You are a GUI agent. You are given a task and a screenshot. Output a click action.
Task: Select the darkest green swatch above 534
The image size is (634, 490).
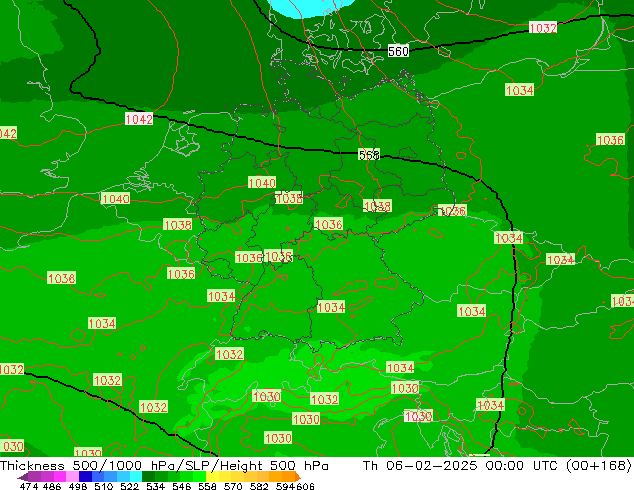148,476
